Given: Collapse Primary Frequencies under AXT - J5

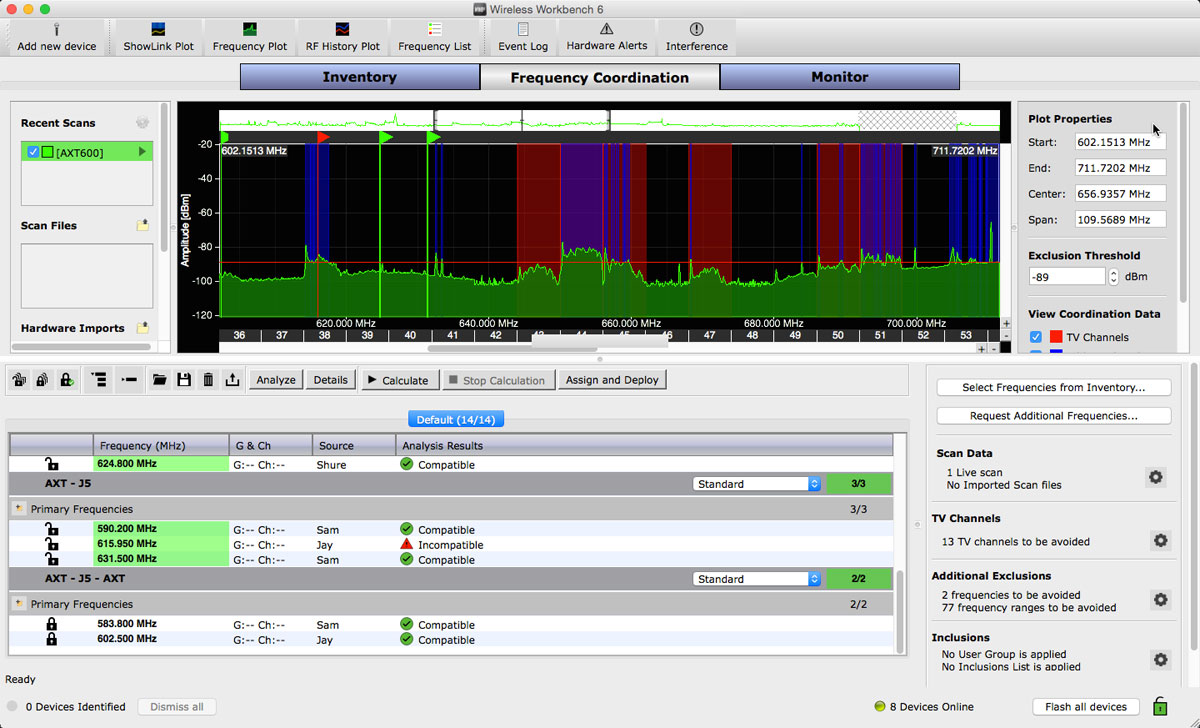Looking at the screenshot, I should 19,509.
